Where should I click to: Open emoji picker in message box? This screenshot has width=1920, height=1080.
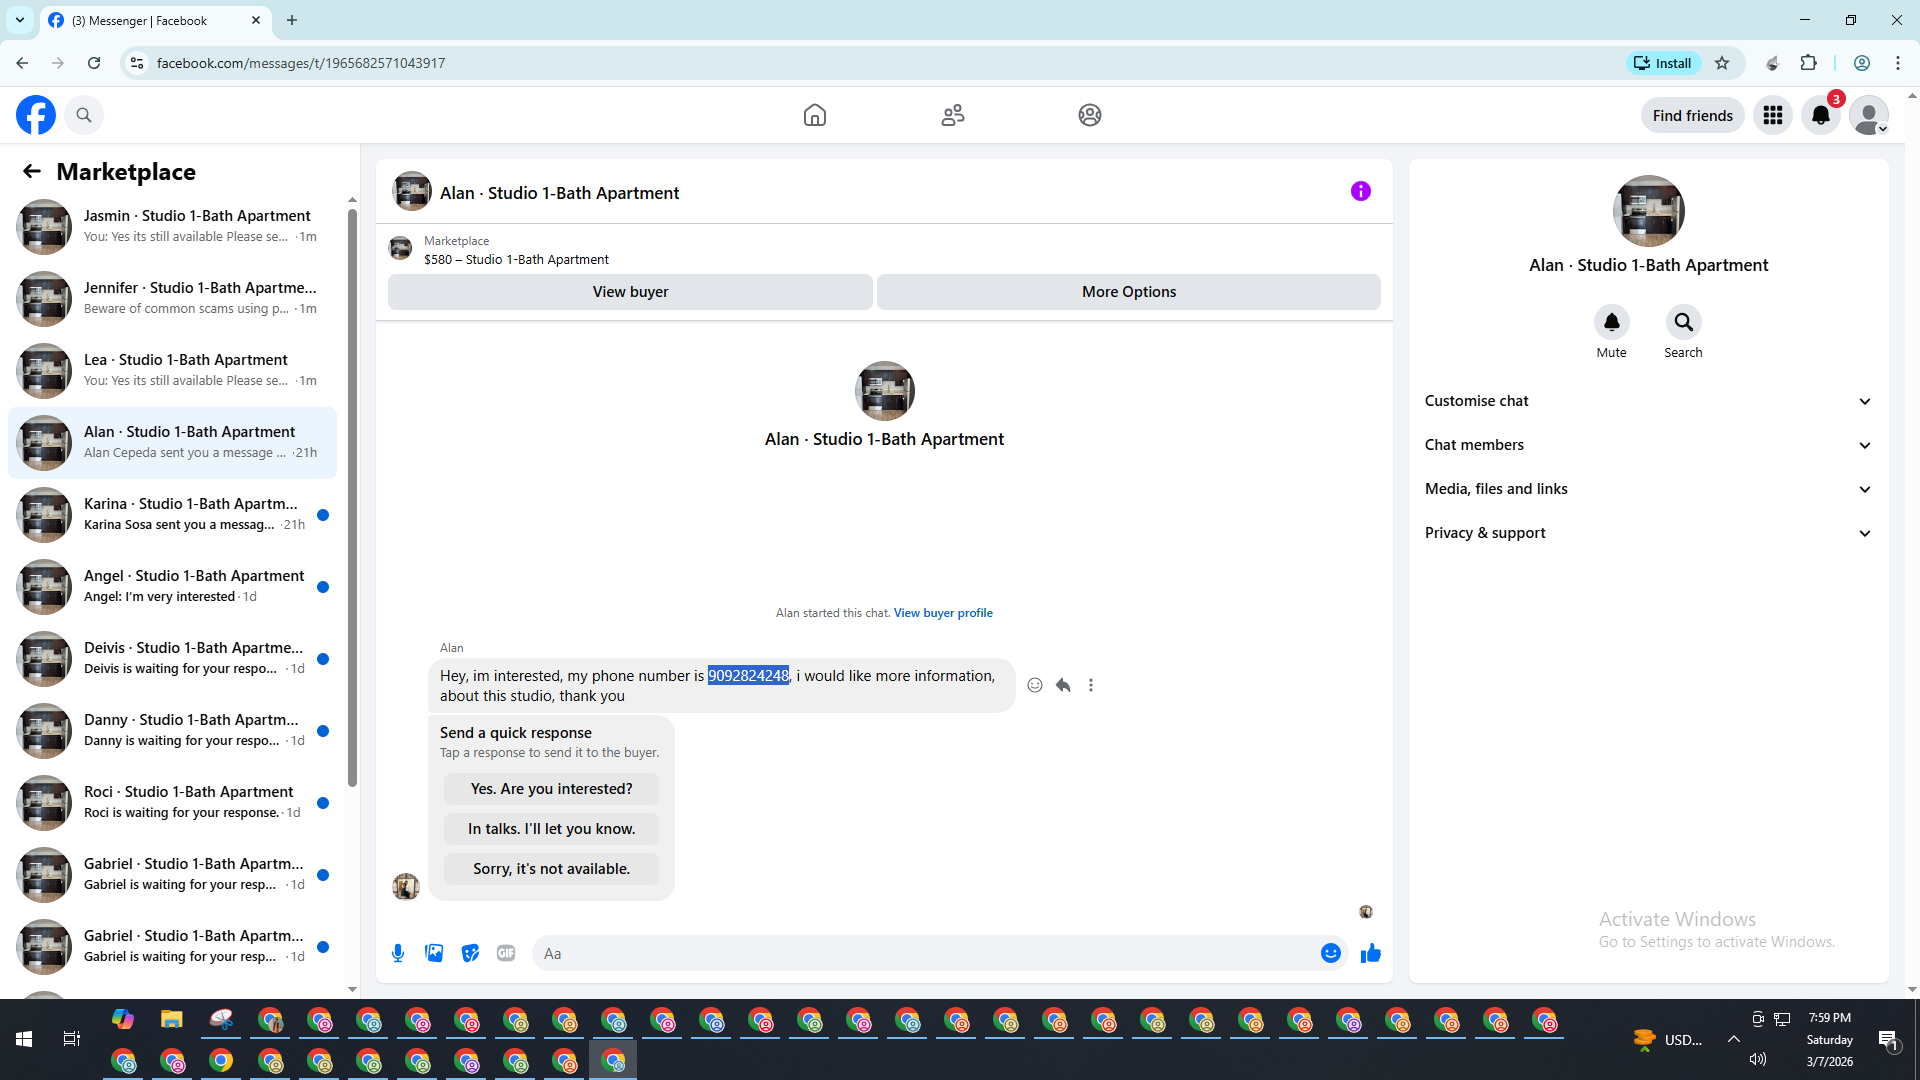tap(1330, 953)
